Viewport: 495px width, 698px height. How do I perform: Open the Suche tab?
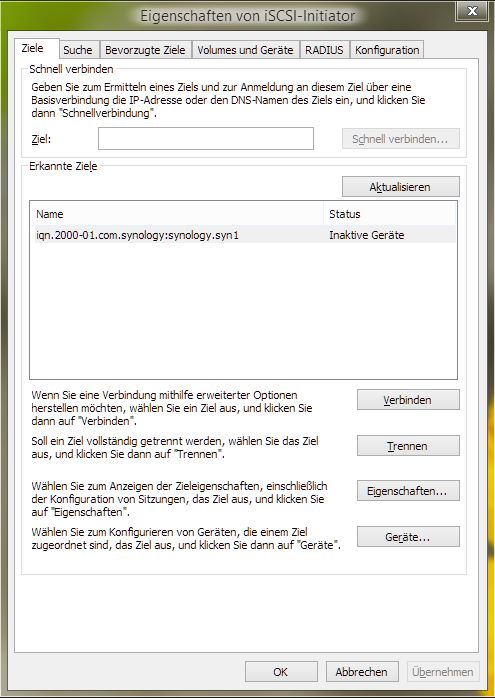(x=78, y=50)
